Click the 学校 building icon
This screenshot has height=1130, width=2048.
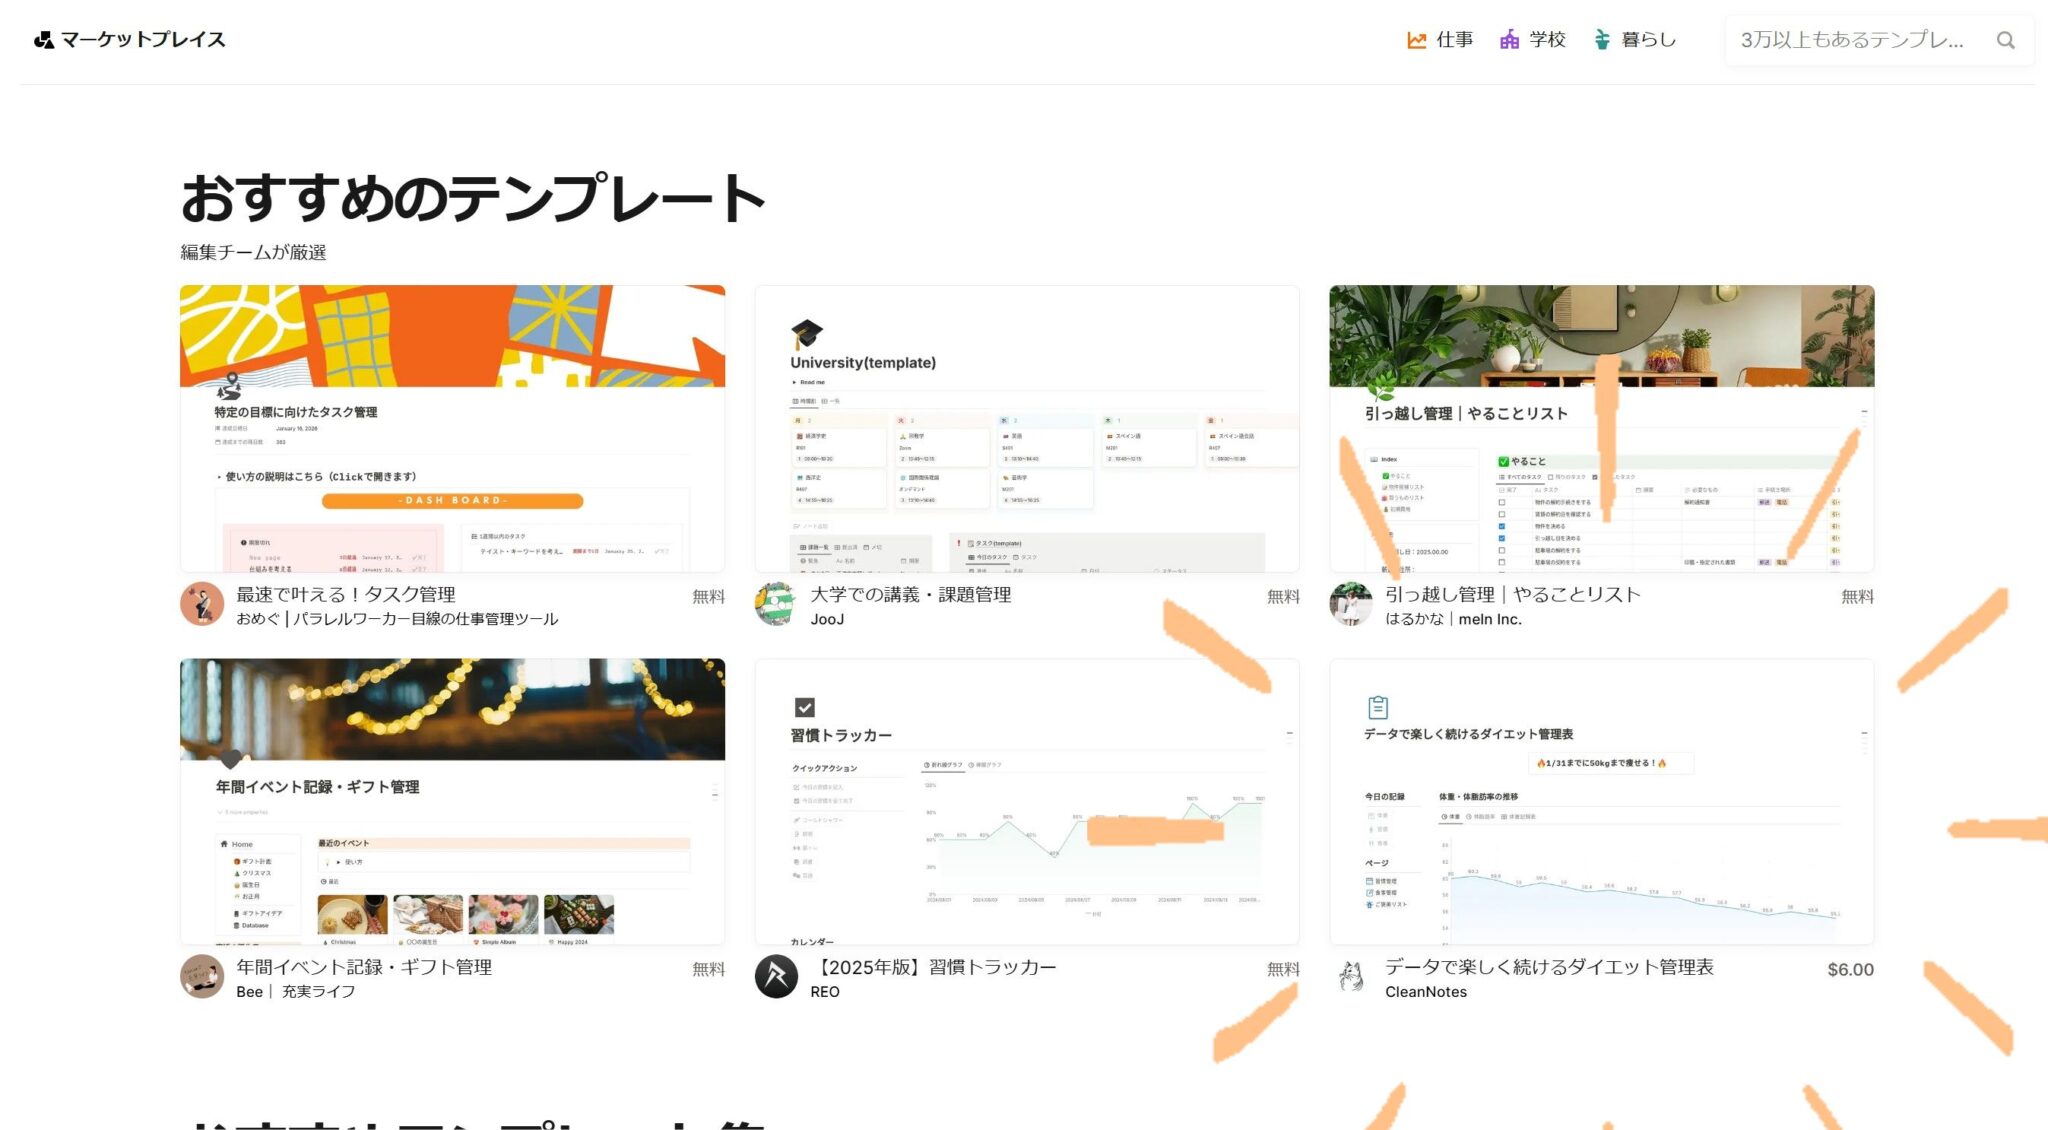(x=1509, y=40)
